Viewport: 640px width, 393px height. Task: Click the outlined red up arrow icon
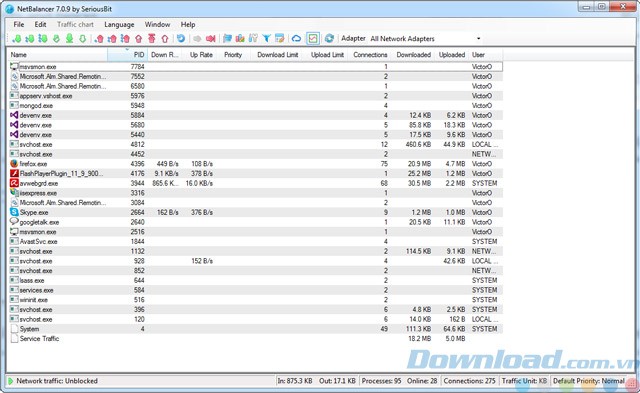[x=165, y=39]
